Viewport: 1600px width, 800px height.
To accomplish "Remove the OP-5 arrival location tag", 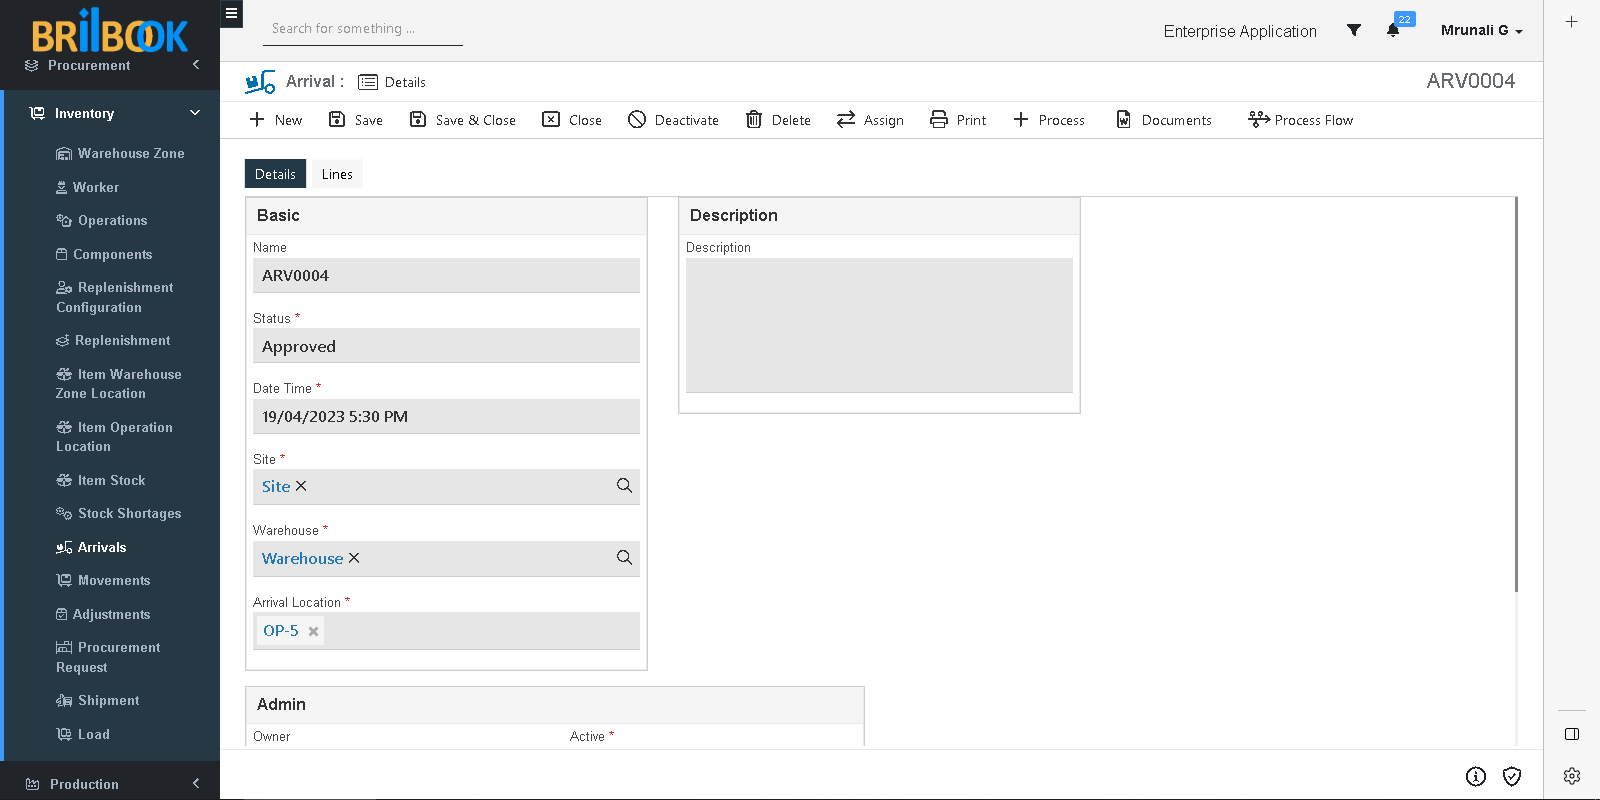I will click(313, 631).
